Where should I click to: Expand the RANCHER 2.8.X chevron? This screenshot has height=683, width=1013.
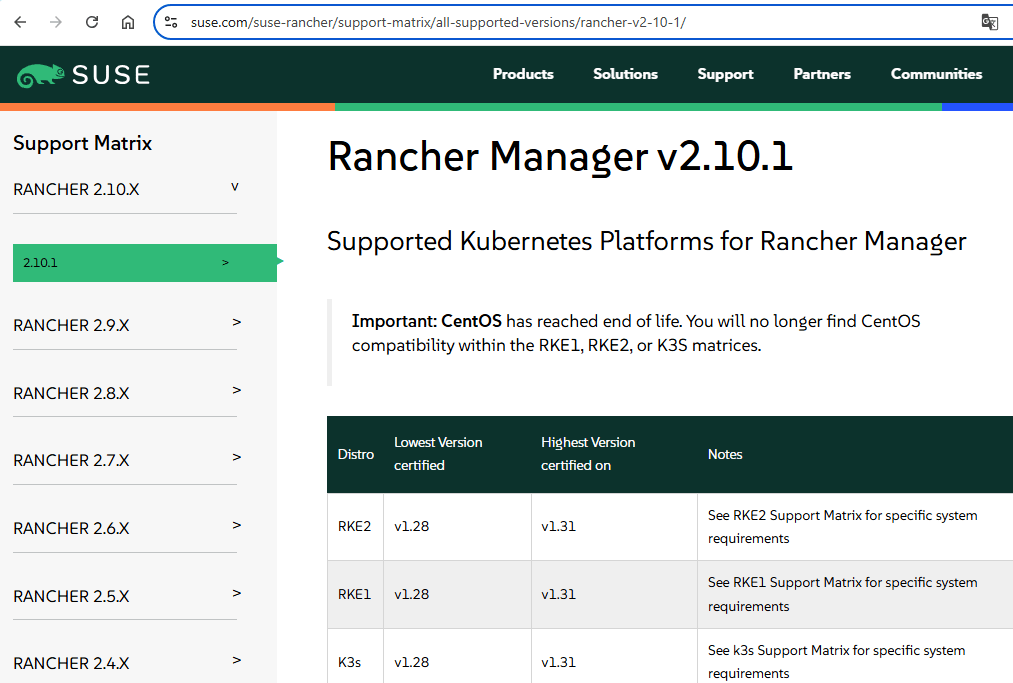(x=236, y=390)
